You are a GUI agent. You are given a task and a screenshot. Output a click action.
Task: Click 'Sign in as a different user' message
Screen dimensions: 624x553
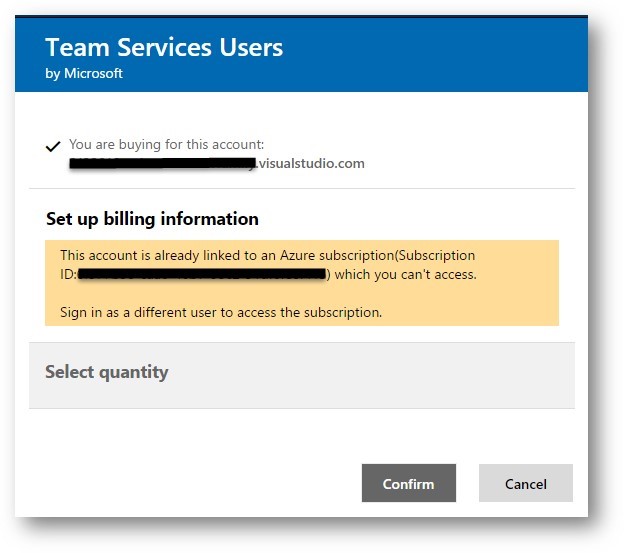221,312
